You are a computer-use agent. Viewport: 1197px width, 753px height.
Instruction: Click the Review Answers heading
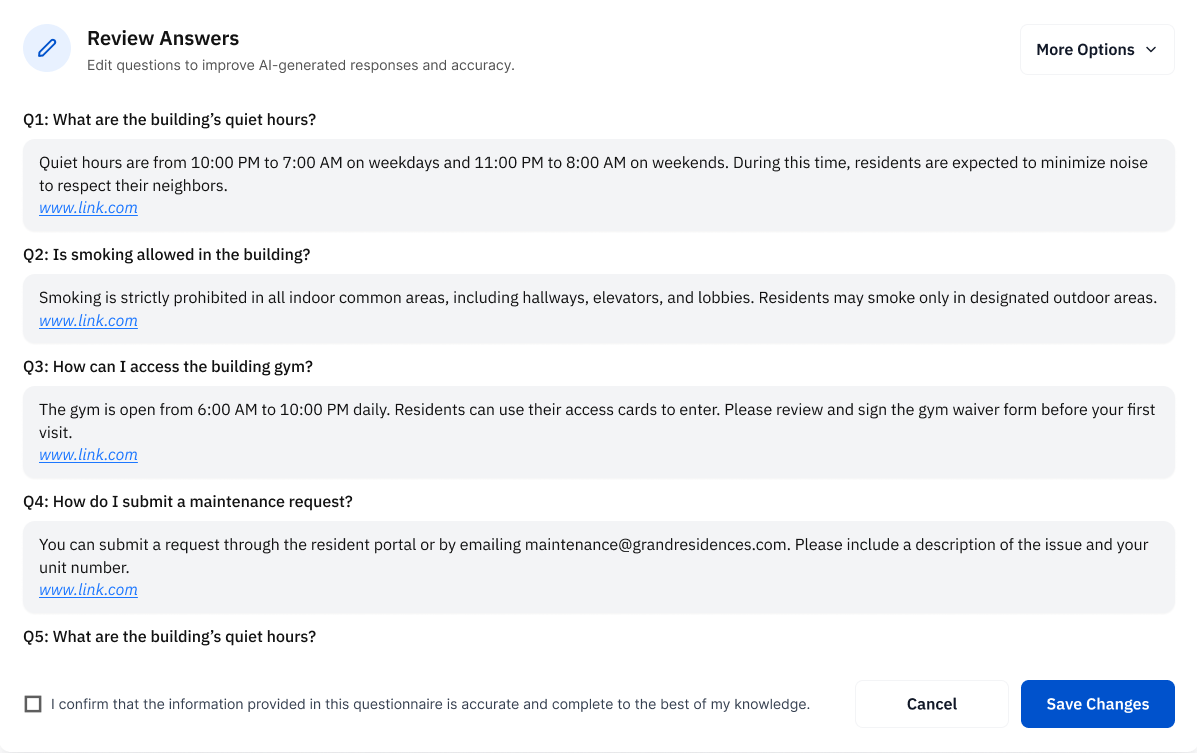point(163,39)
